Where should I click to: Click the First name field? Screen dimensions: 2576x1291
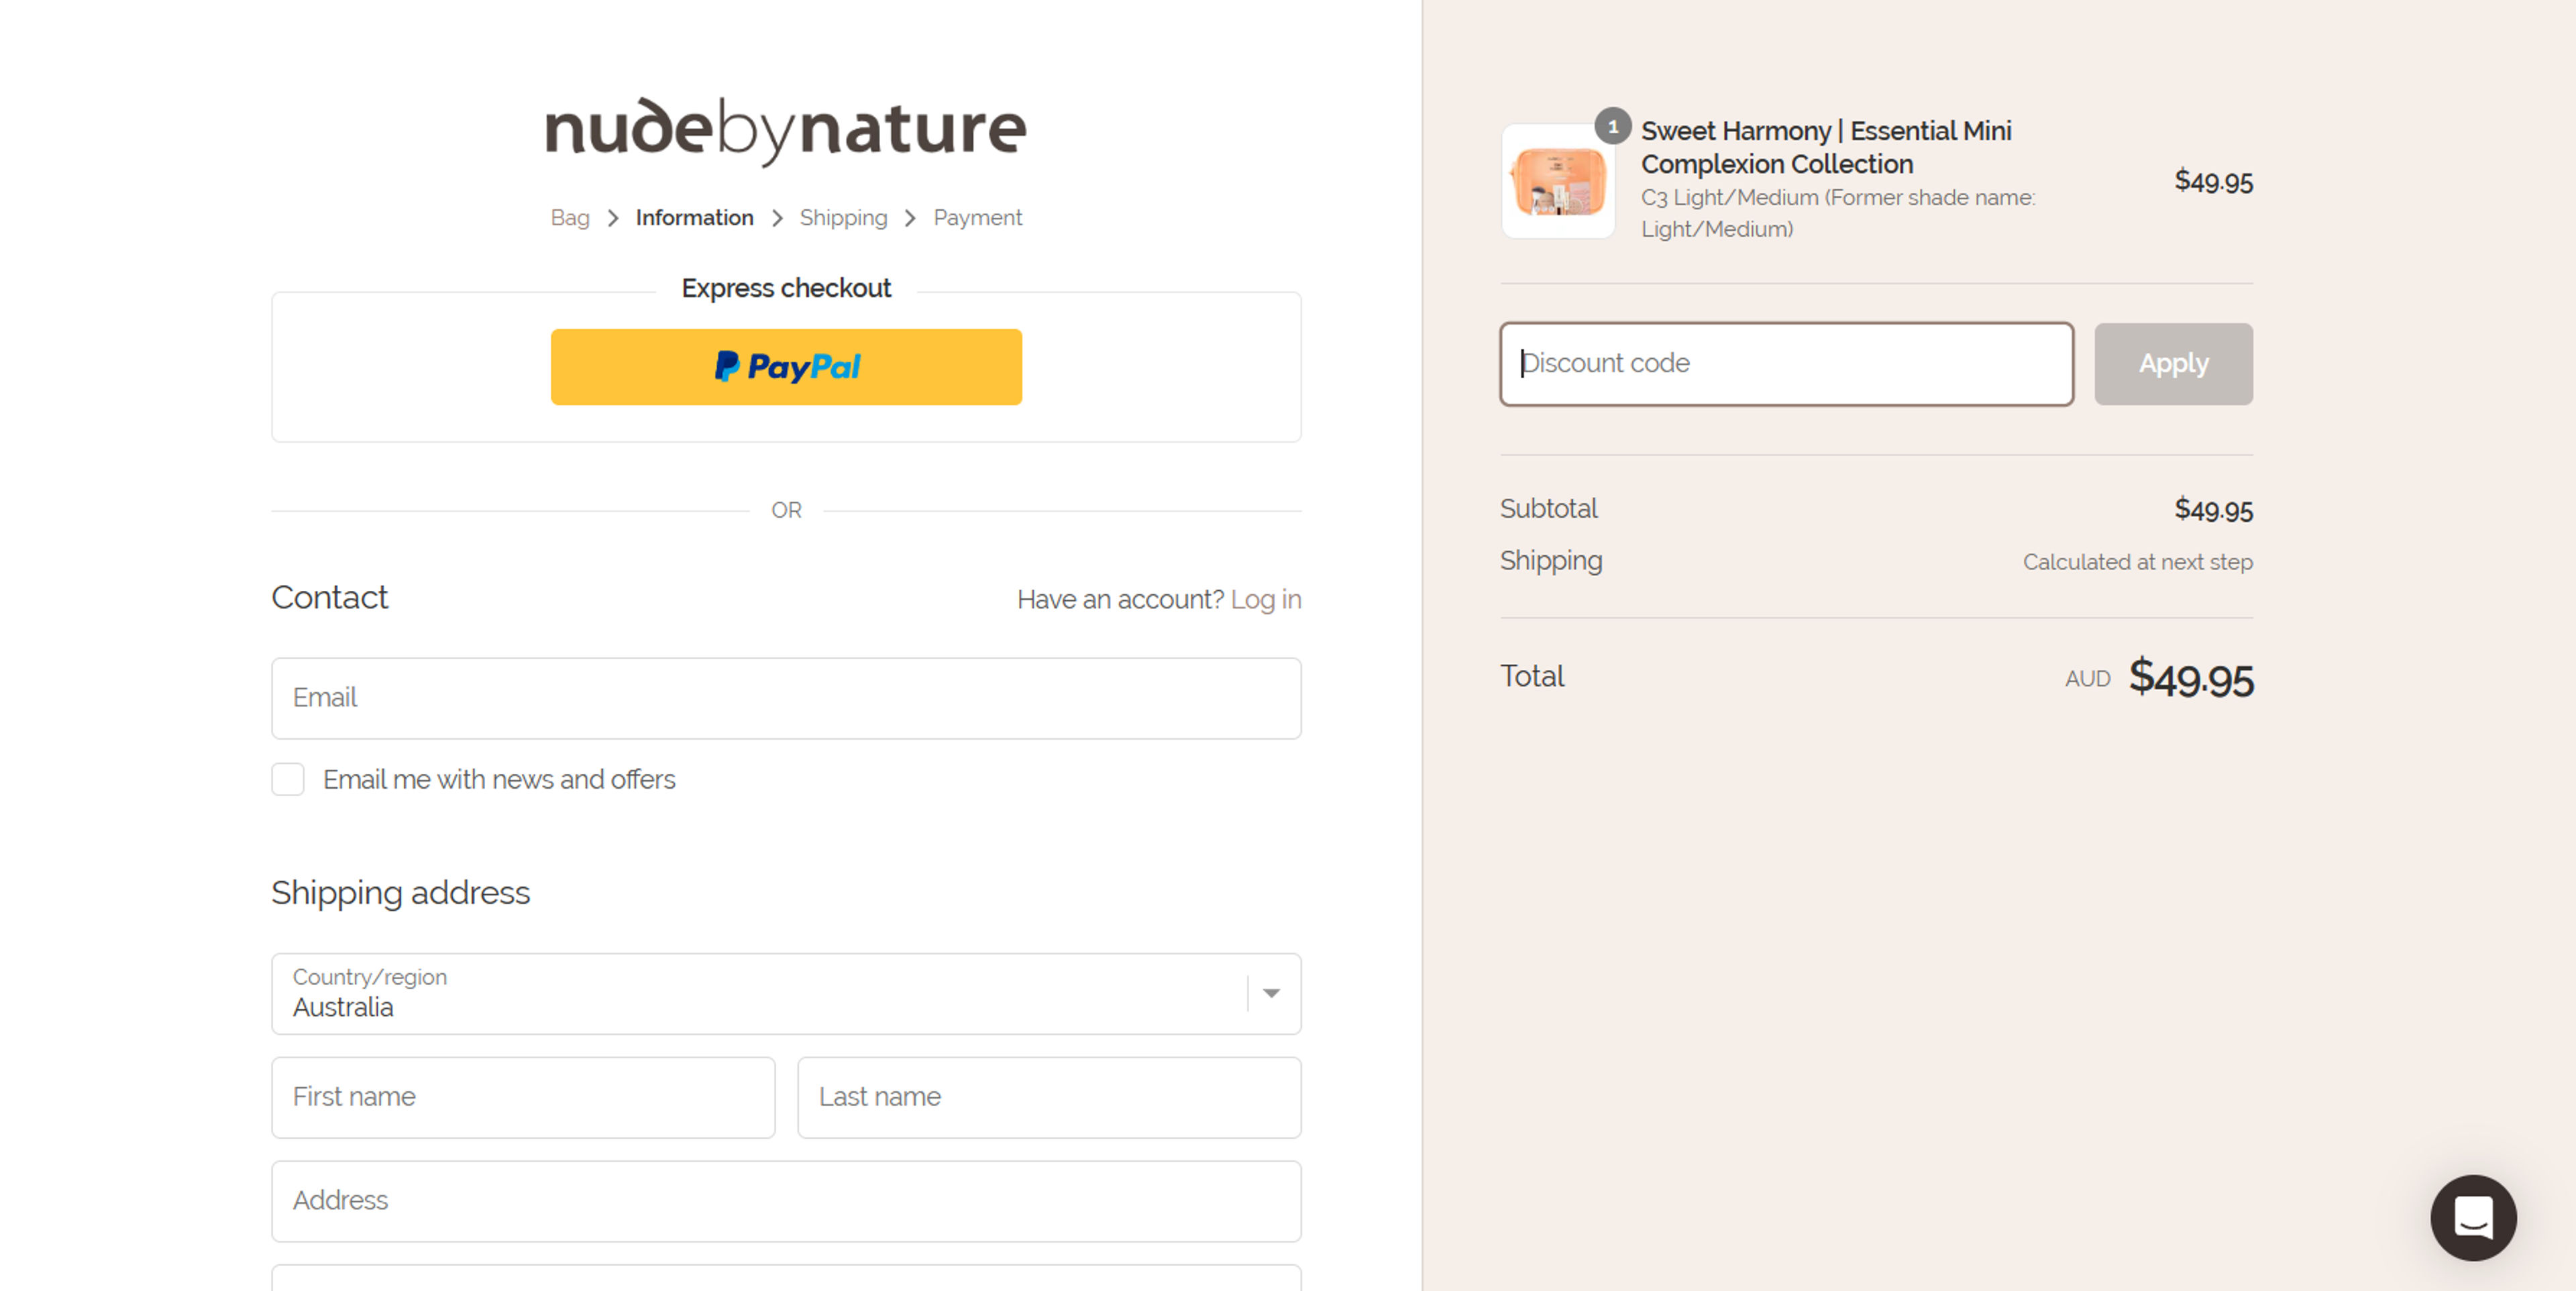[523, 1097]
